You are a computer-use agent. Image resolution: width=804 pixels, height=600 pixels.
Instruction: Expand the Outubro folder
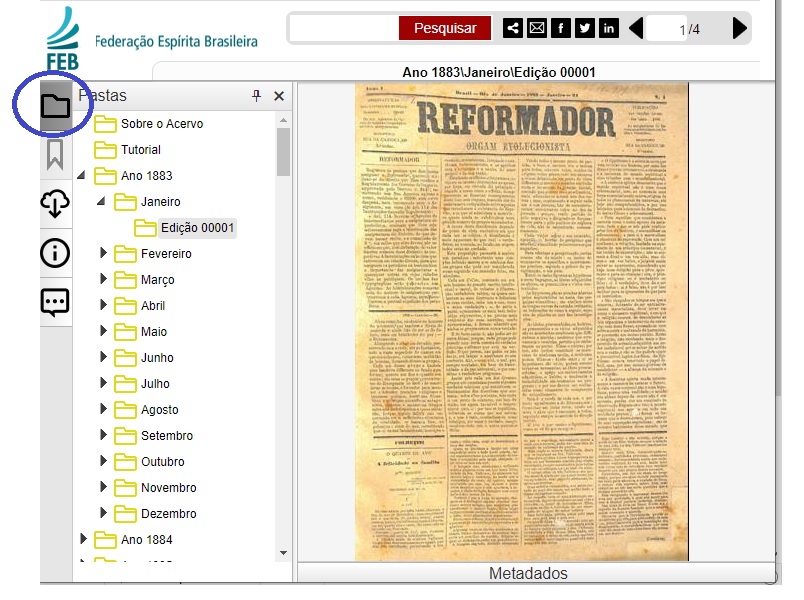coord(103,461)
